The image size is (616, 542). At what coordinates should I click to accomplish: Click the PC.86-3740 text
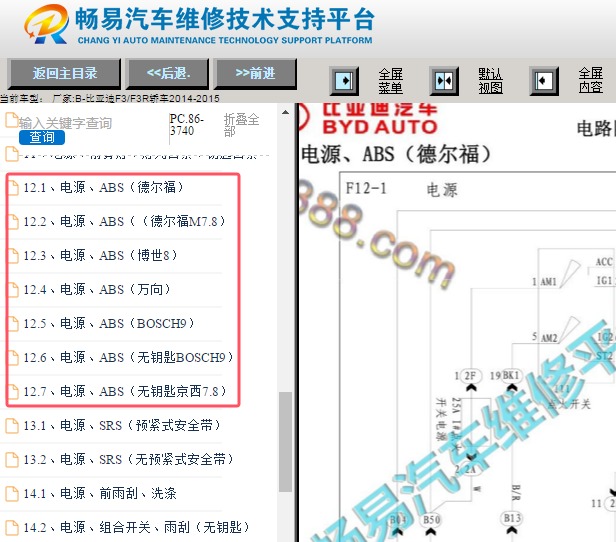point(187,125)
